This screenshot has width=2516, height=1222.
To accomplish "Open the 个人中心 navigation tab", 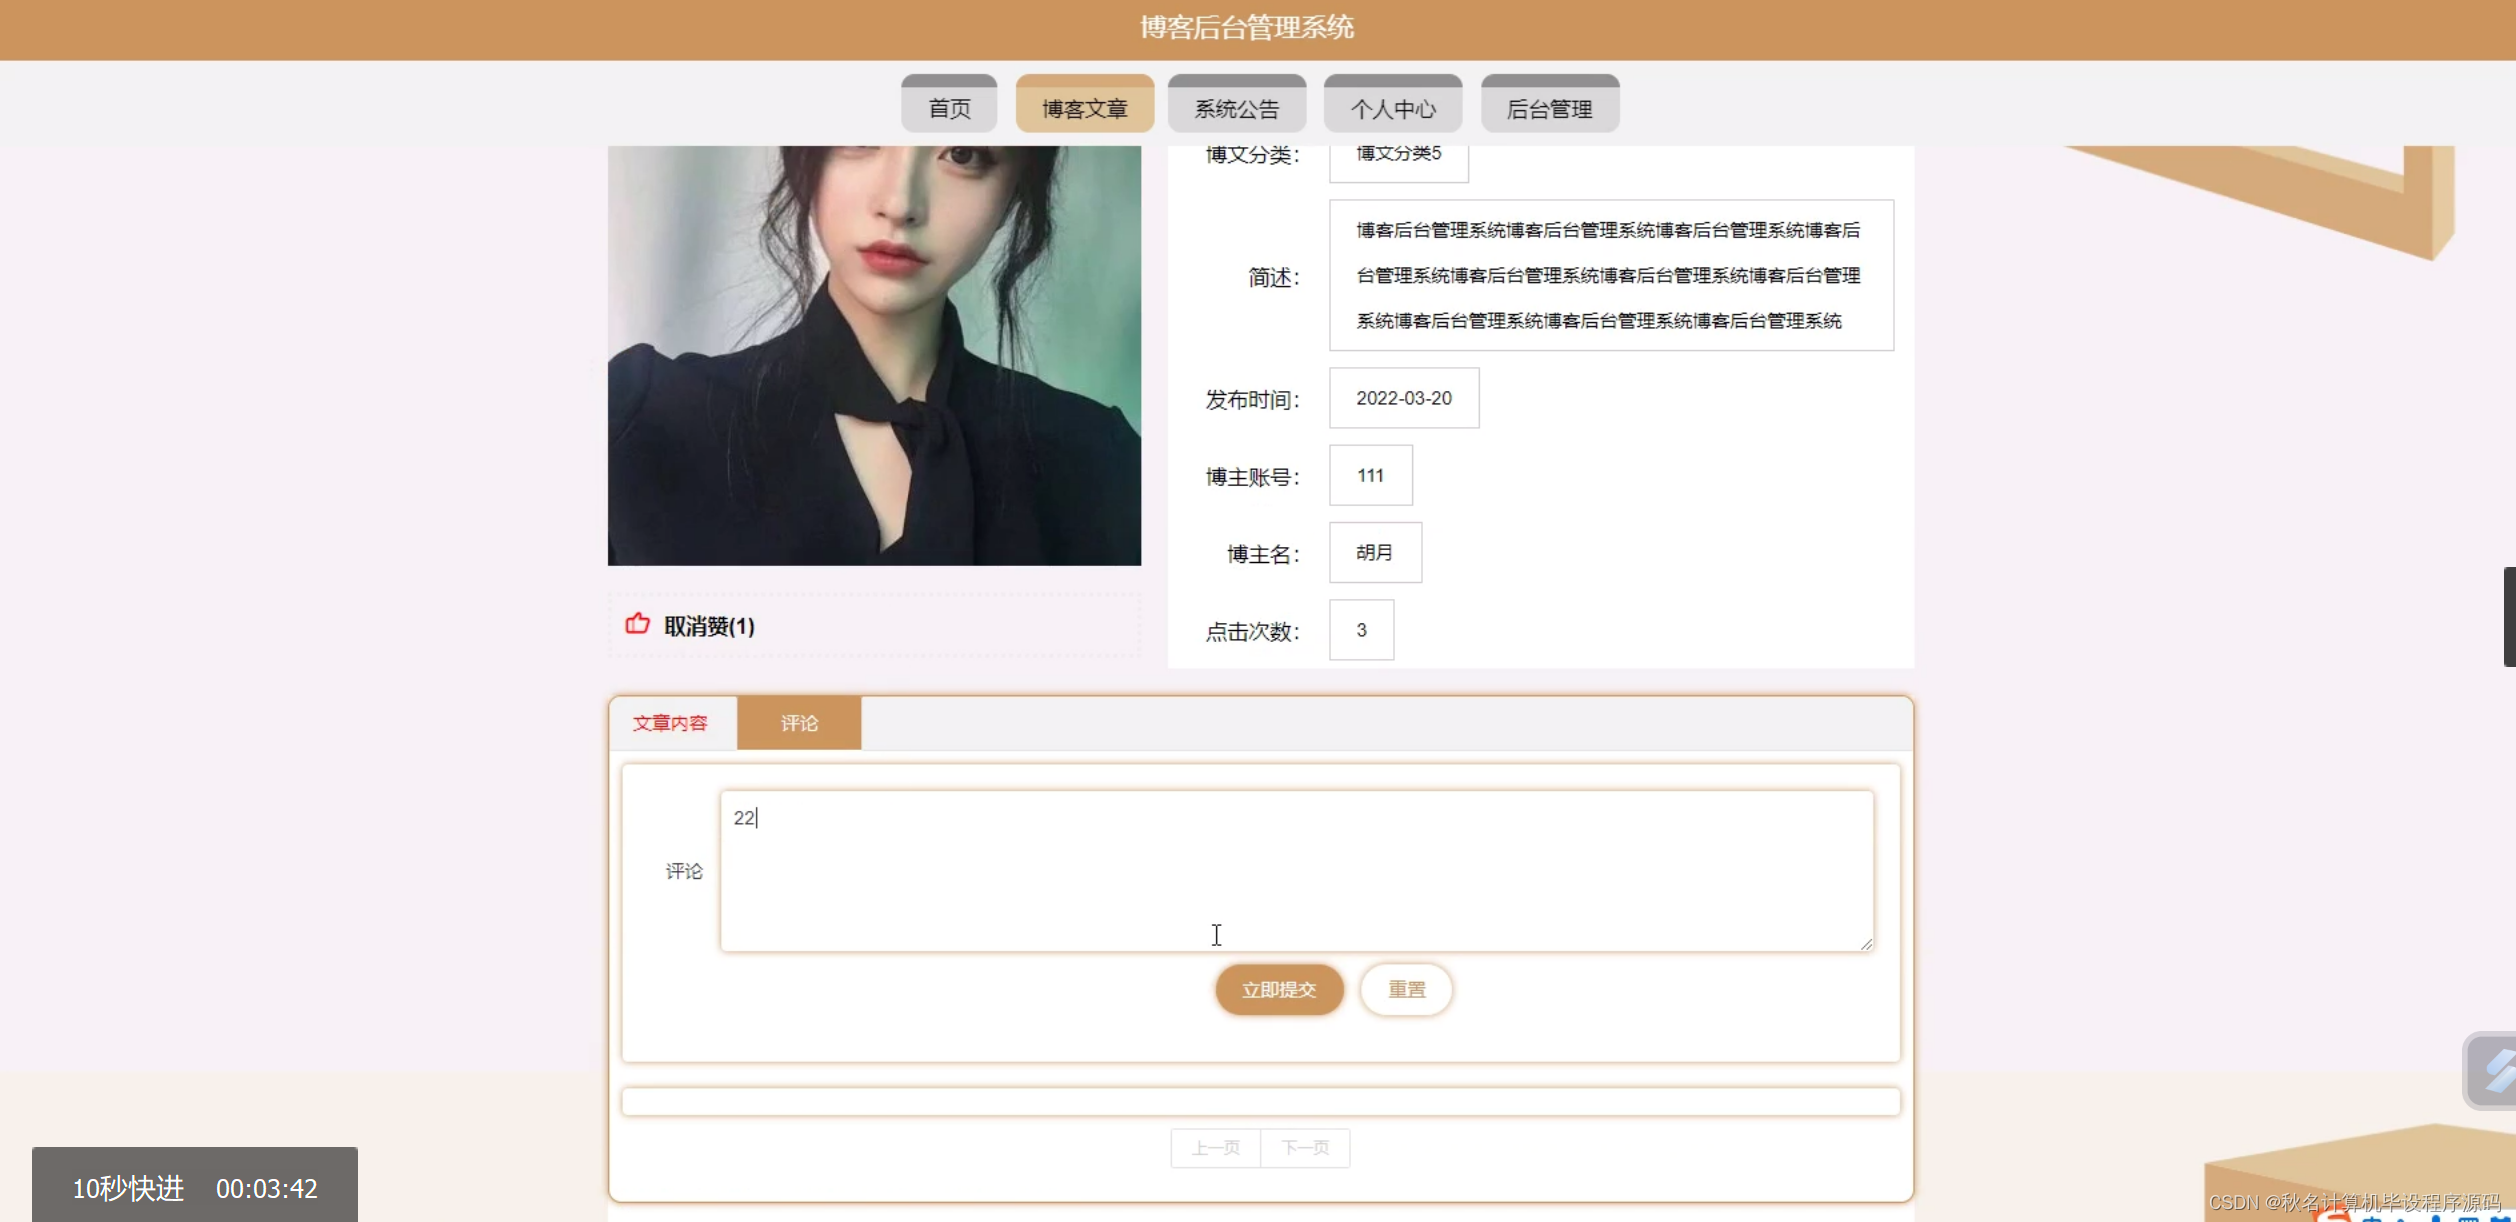I will point(1393,104).
